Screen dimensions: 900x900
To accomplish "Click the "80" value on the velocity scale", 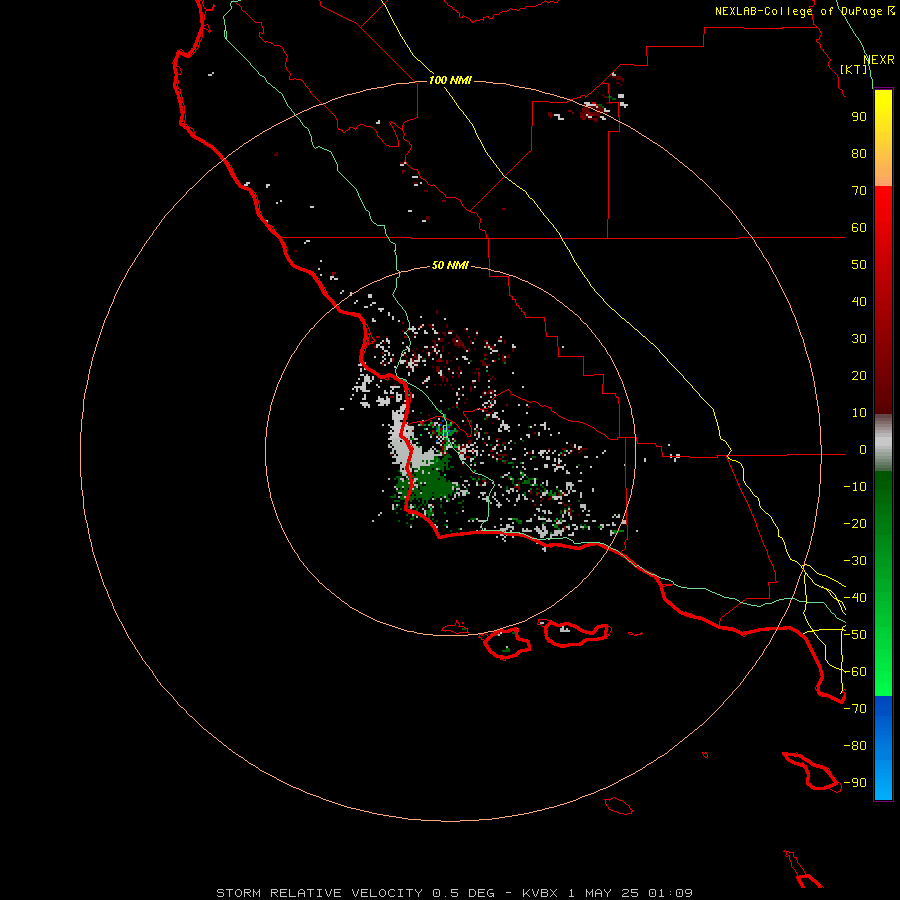I will pos(859,154).
